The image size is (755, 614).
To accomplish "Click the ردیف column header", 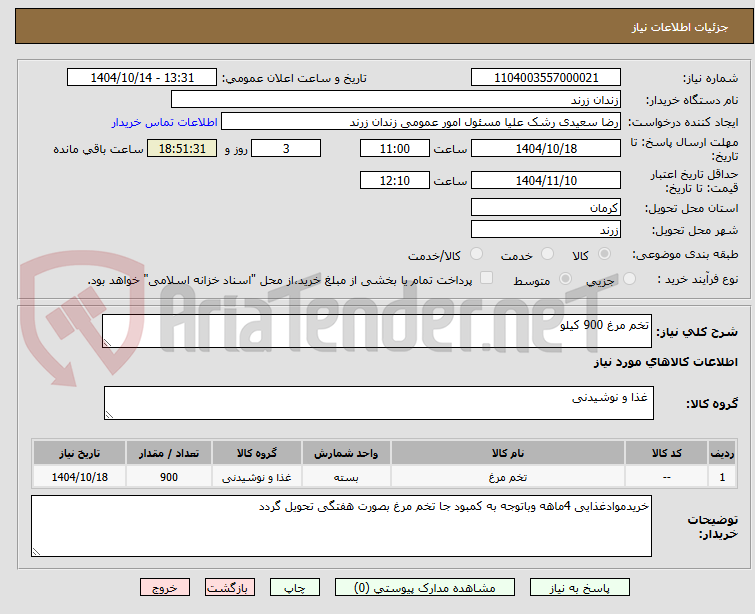I will click(722, 453).
